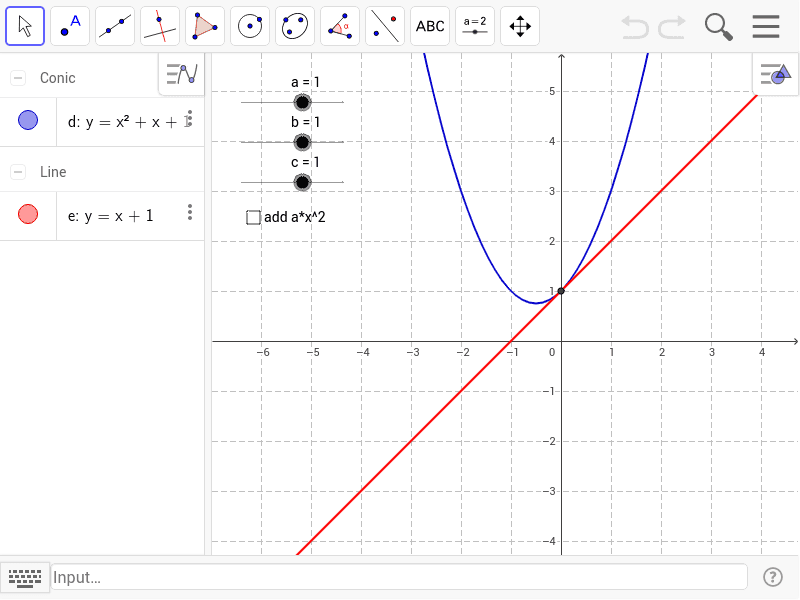Click the Undo button
800x600 pixels.
click(634, 25)
